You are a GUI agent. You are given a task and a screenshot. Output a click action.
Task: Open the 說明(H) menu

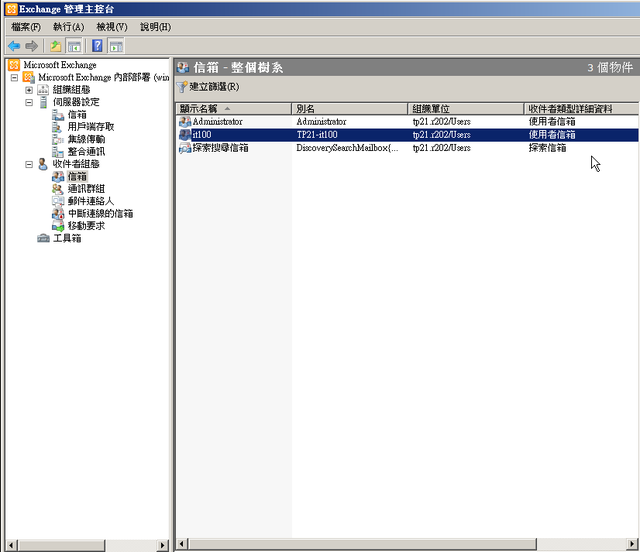pyautogui.click(x=156, y=27)
